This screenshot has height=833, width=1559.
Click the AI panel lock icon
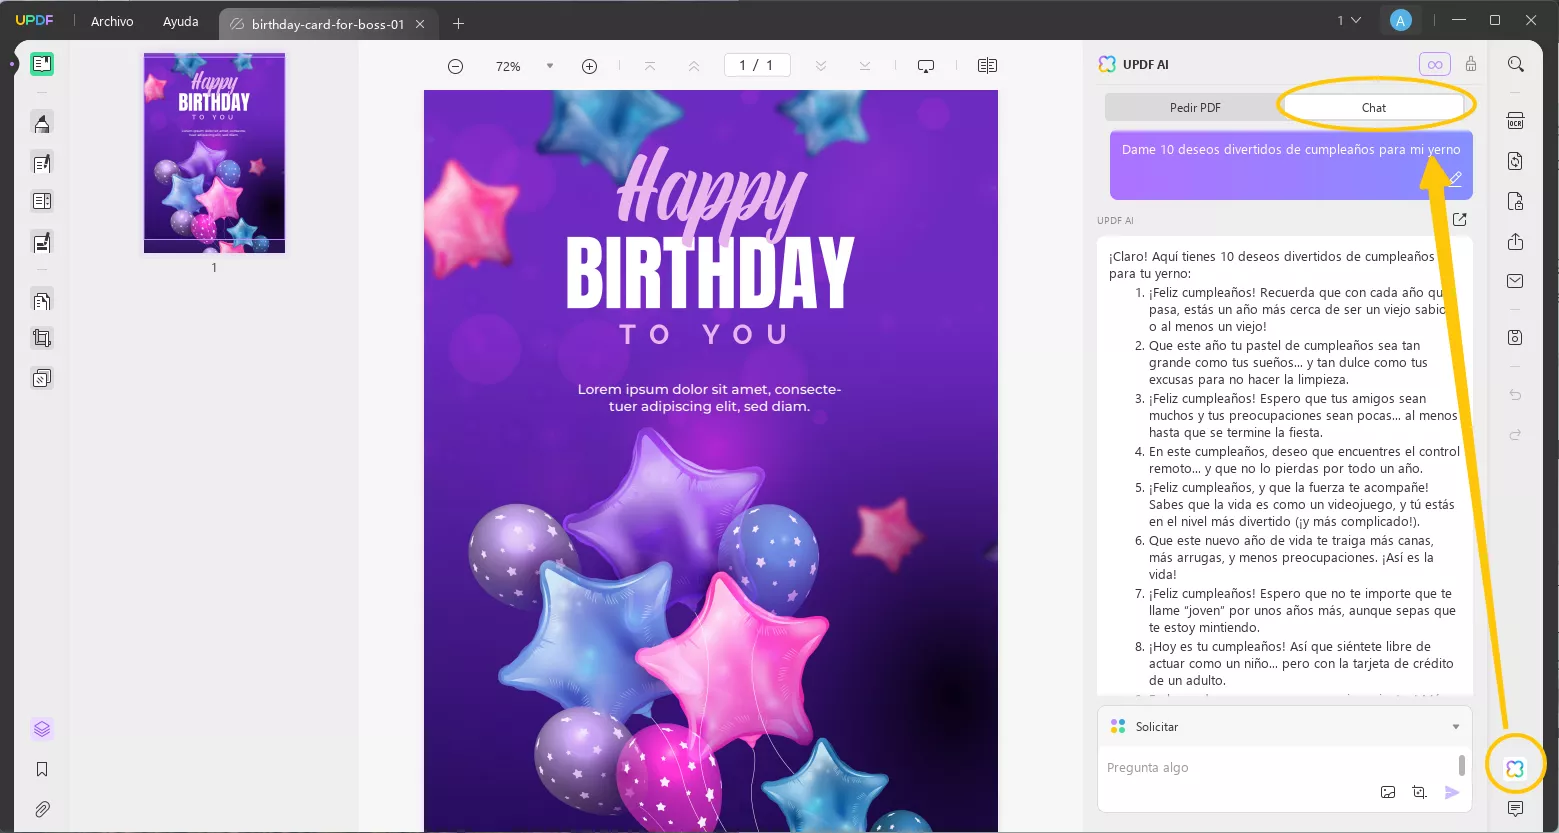pyautogui.click(x=1471, y=64)
